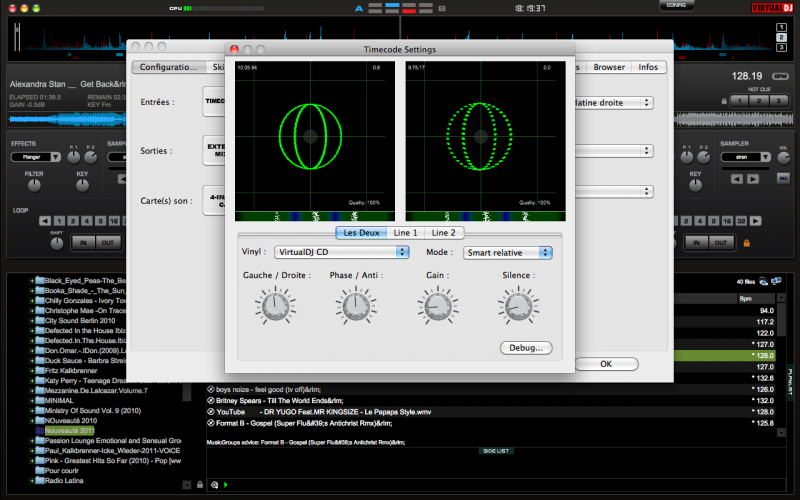The width and height of the screenshot is (800, 500).
Task: Double the loop with right deck right arrow
Action: pyautogui.click(x=756, y=221)
